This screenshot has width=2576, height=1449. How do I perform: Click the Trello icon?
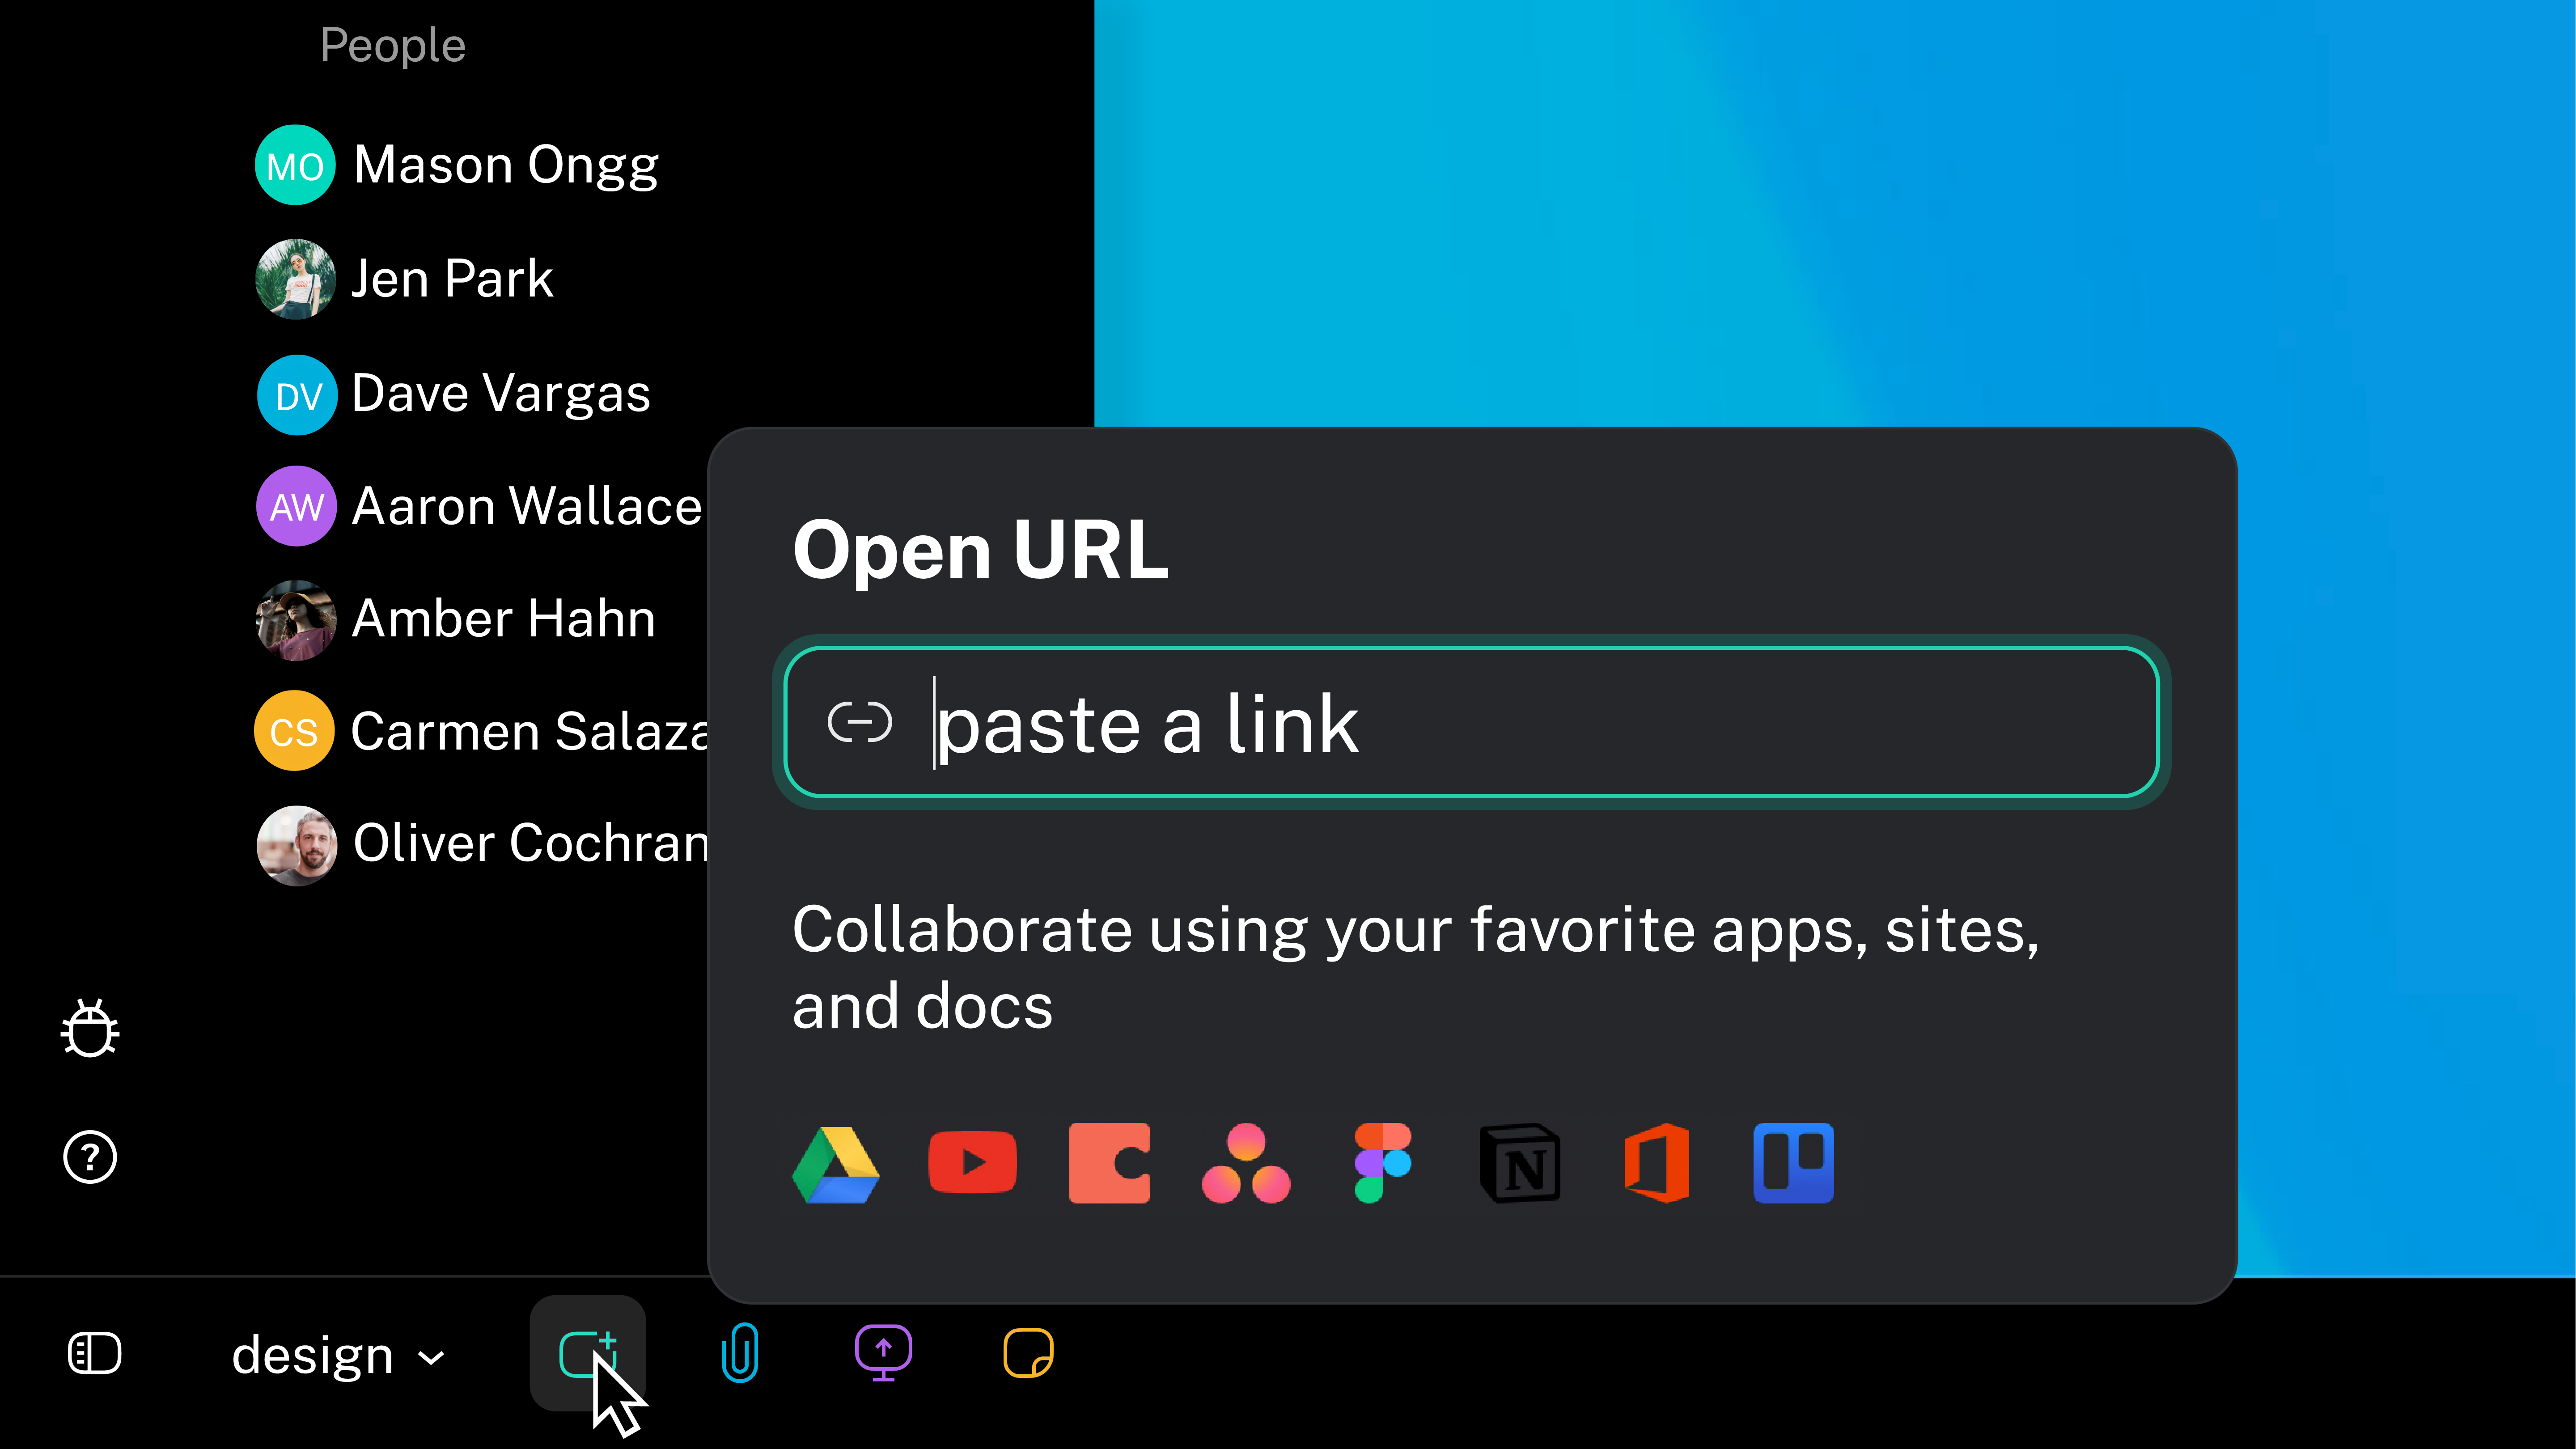pyautogui.click(x=1793, y=1163)
